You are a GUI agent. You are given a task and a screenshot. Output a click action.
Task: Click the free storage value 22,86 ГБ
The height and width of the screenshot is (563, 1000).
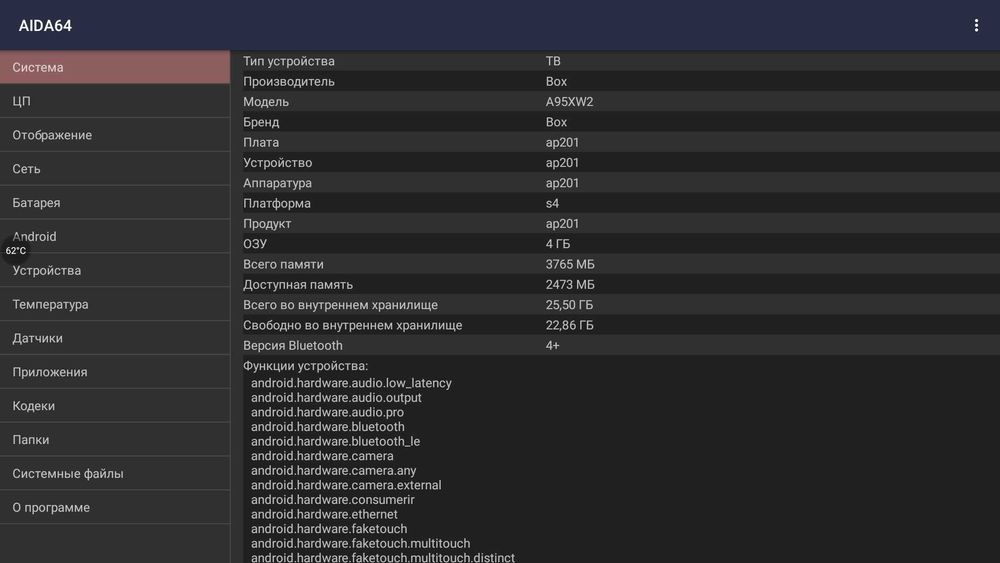coord(569,325)
